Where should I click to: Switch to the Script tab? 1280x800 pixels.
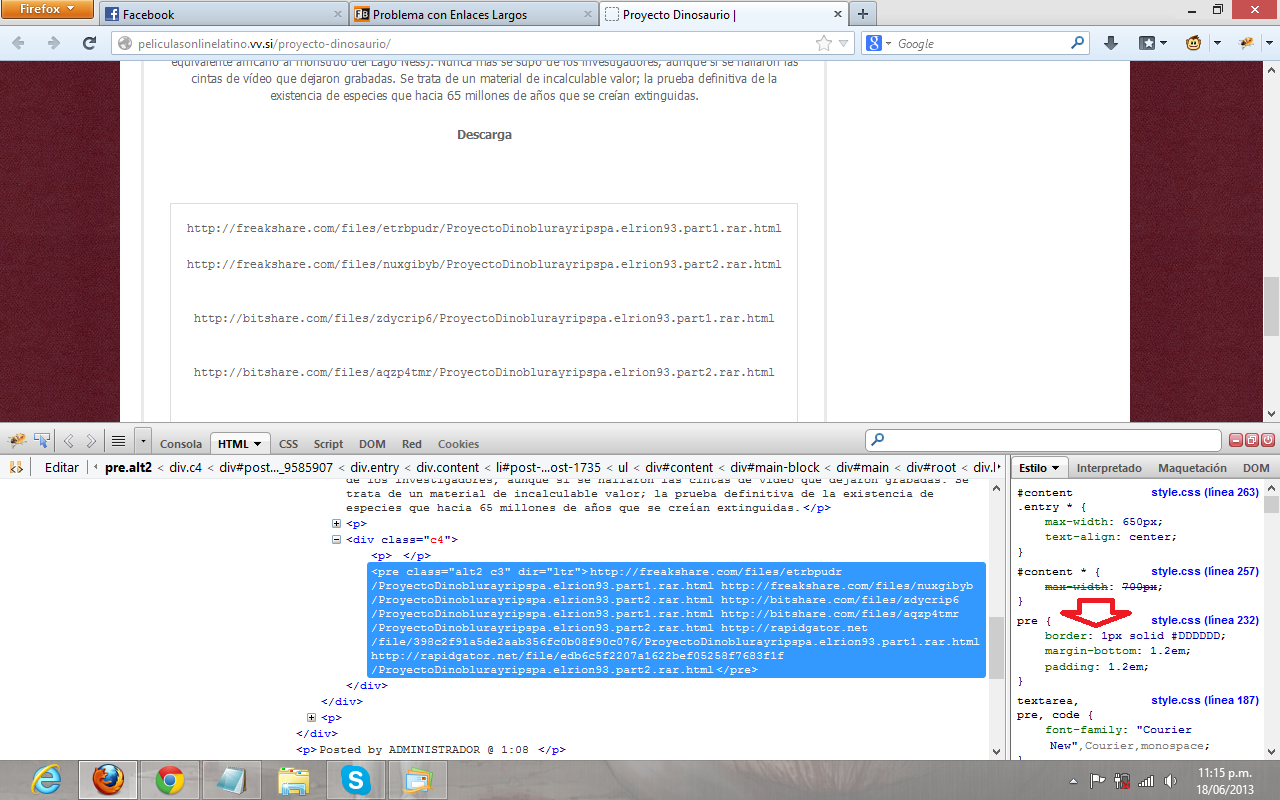pos(328,444)
